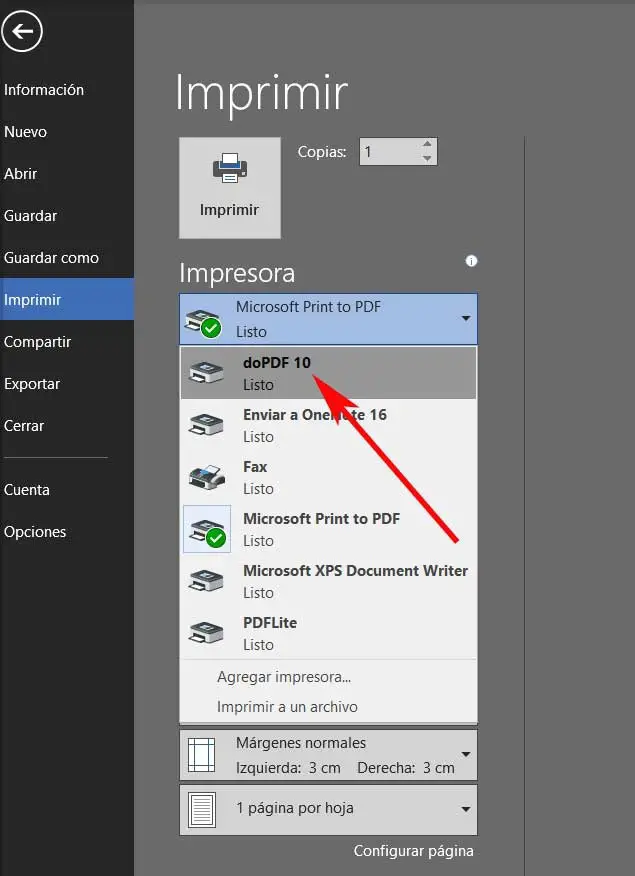This screenshot has height=876, width=635.
Task: Select the doPDF 10 printer icon
Action: coord(207,372)
